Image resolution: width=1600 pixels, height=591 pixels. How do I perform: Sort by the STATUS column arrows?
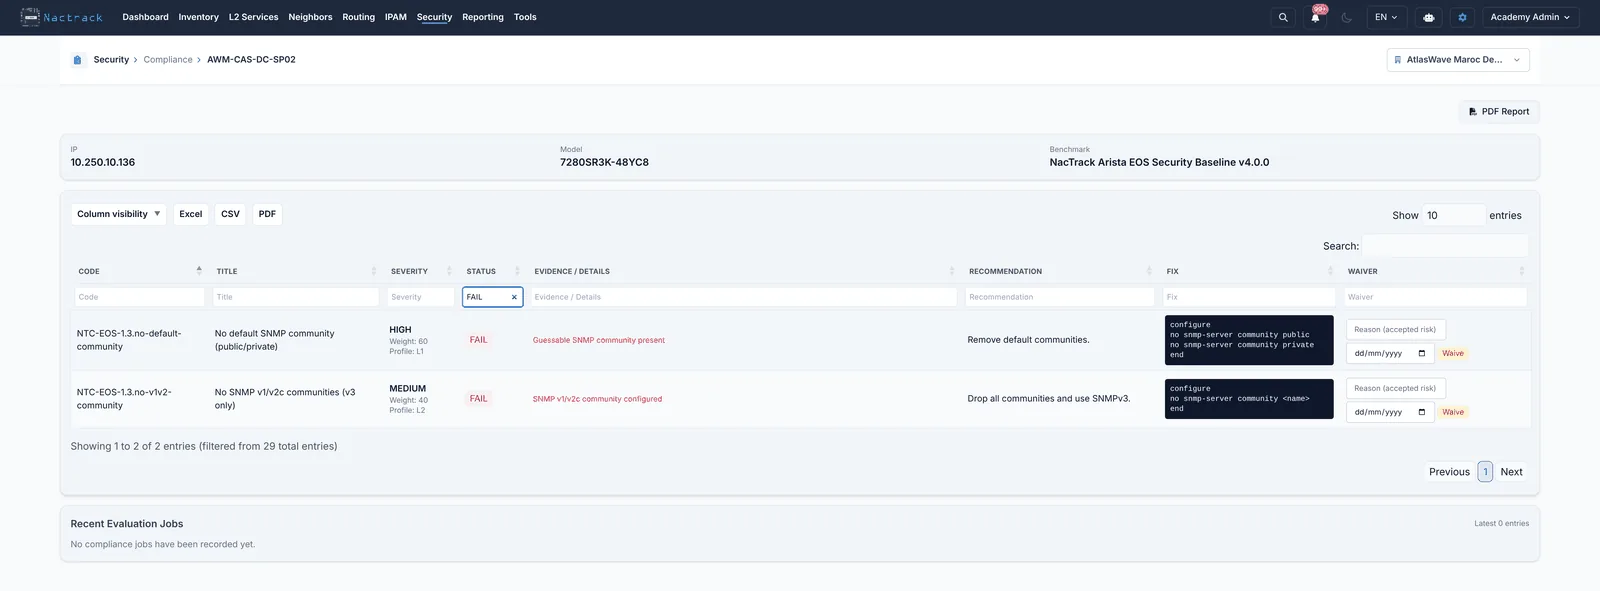click(517, 271)
